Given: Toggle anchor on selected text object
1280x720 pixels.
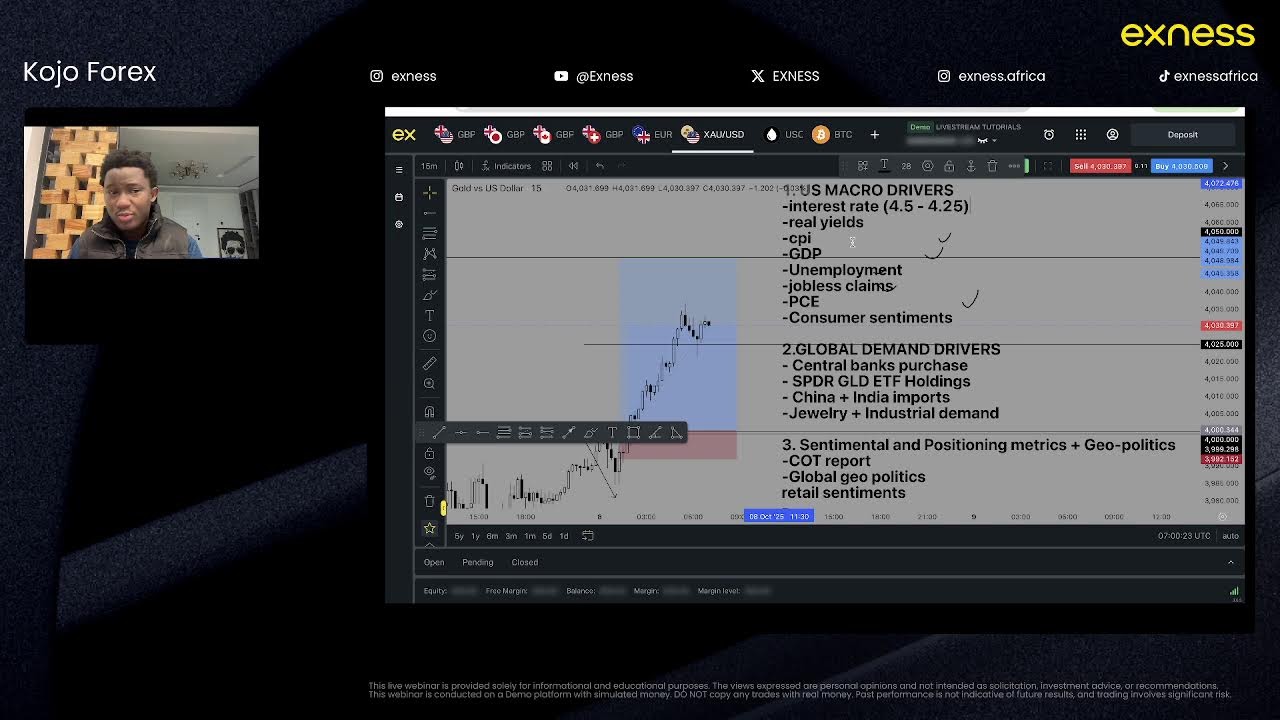Looking at the screenshot, I should (x=971, y=166).
